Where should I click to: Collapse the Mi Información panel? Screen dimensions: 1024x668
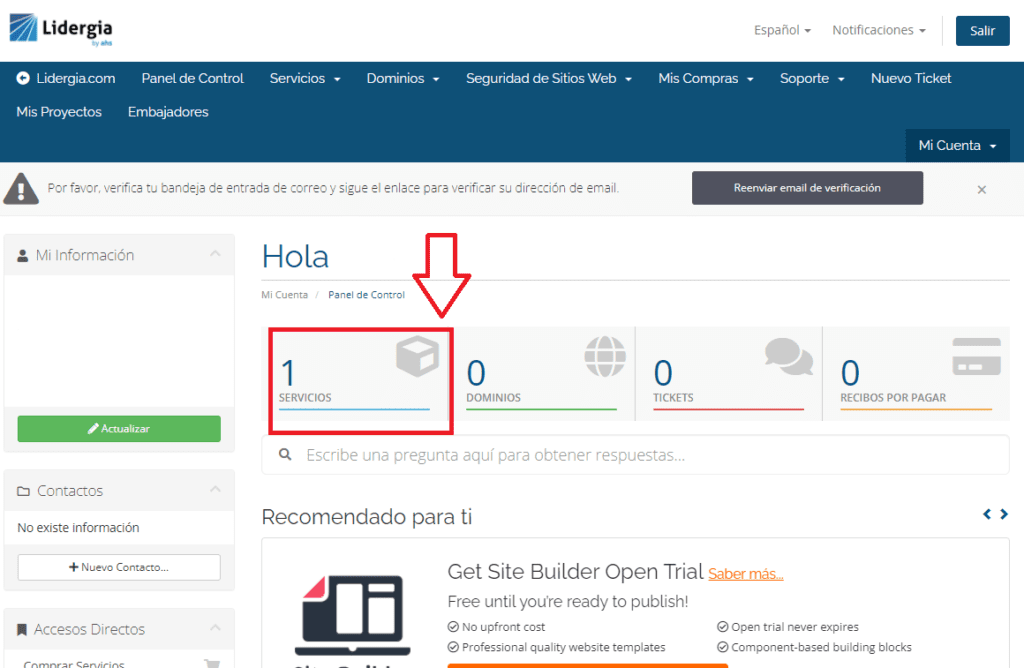(216, 253)
